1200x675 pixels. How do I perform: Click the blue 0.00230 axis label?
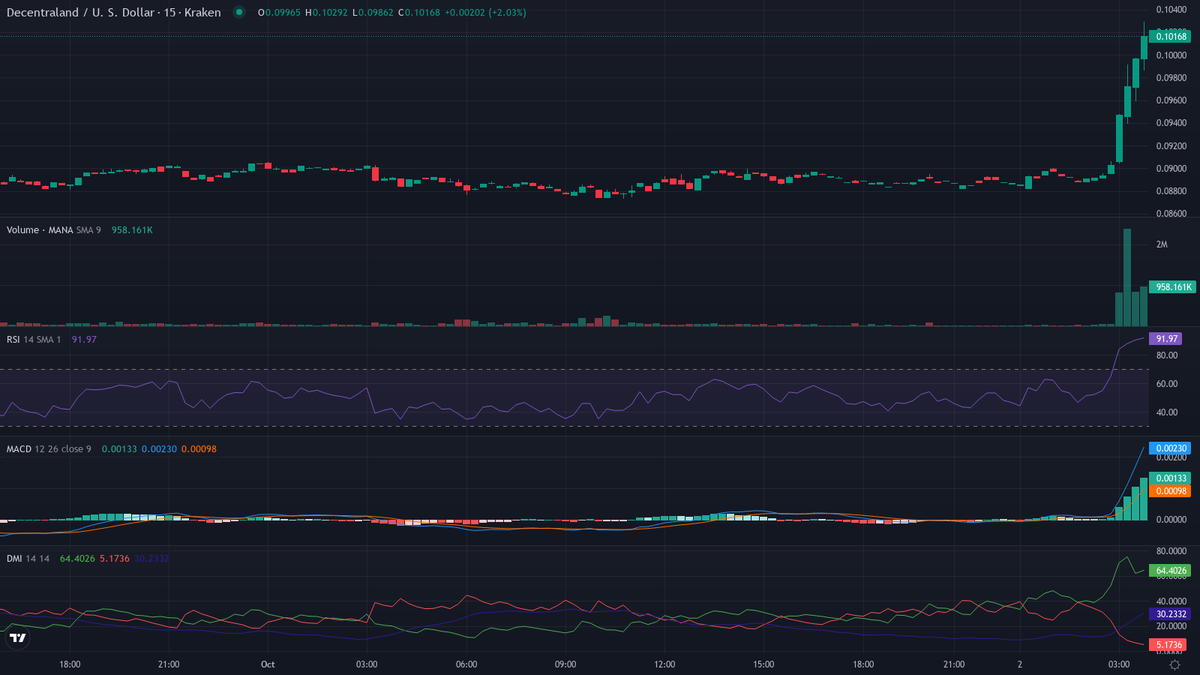[1170, 449]
